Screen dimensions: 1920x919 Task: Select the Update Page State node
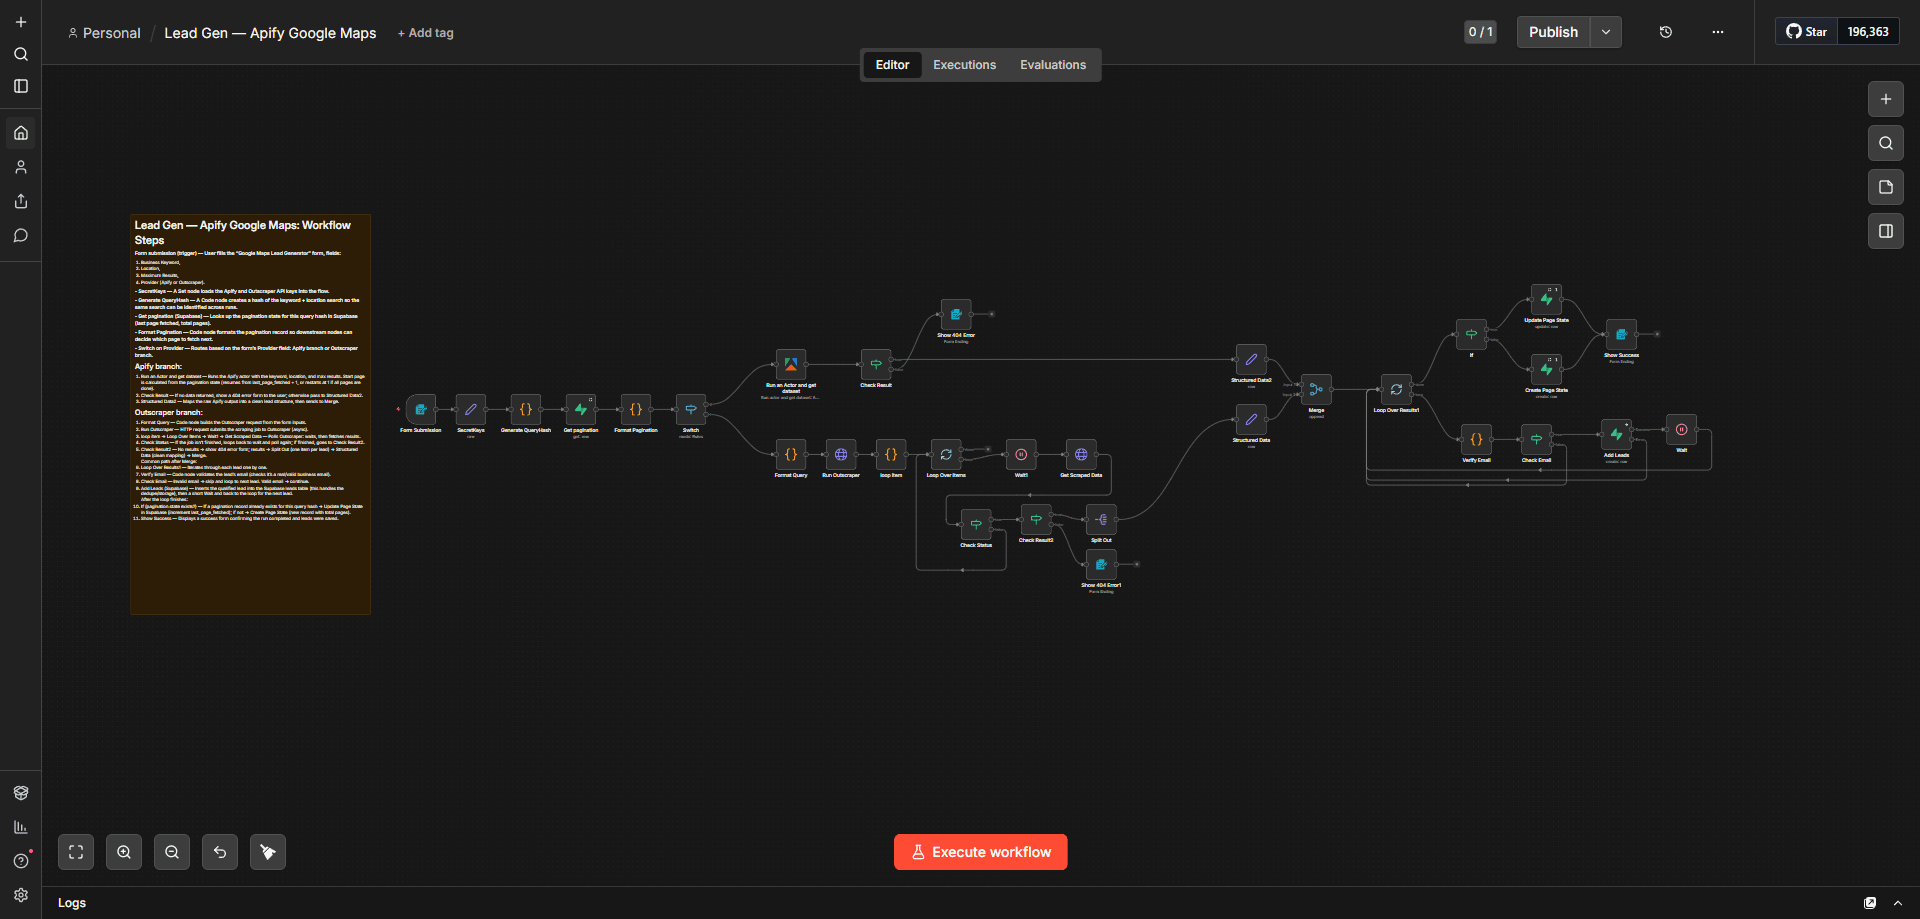[1546, 299]
